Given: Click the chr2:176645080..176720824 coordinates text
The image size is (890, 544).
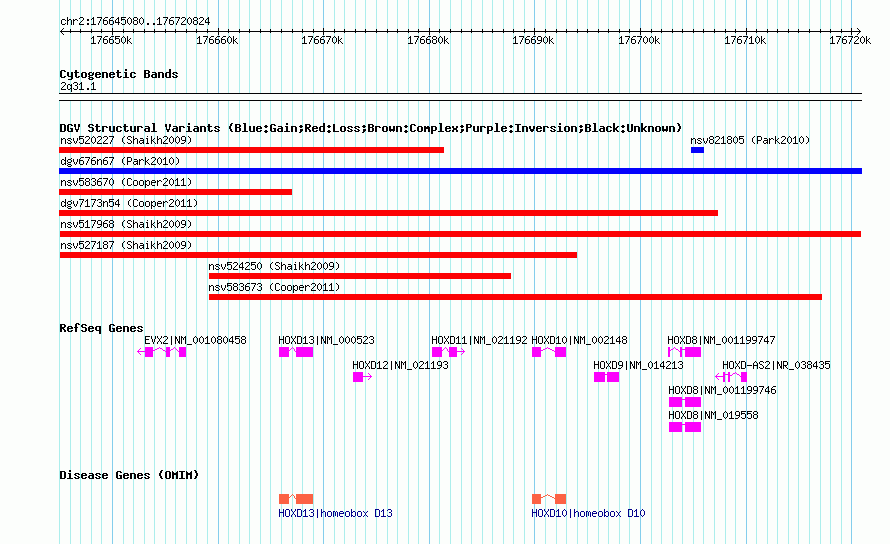Looking at the screenshot, I should point(135,21).
